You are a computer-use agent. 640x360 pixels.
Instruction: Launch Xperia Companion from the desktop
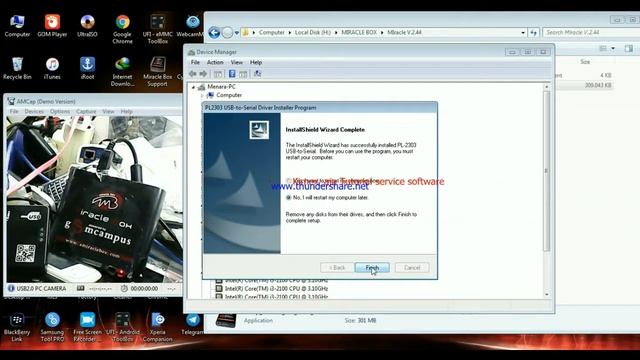click(x=158, y=327)
